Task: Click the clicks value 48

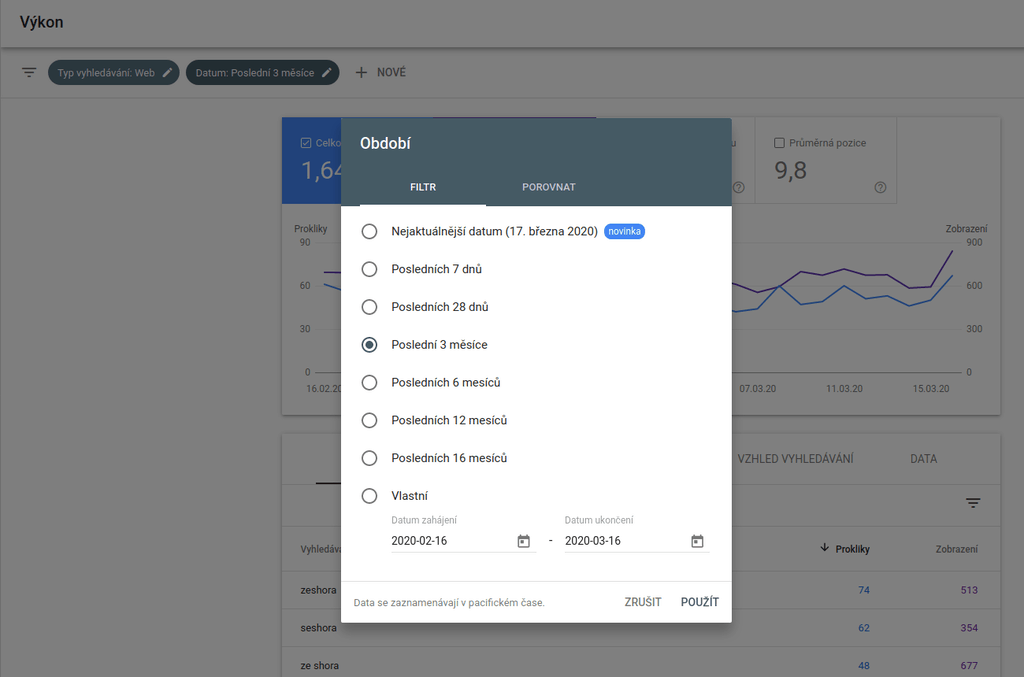Action: coord(863,666)
